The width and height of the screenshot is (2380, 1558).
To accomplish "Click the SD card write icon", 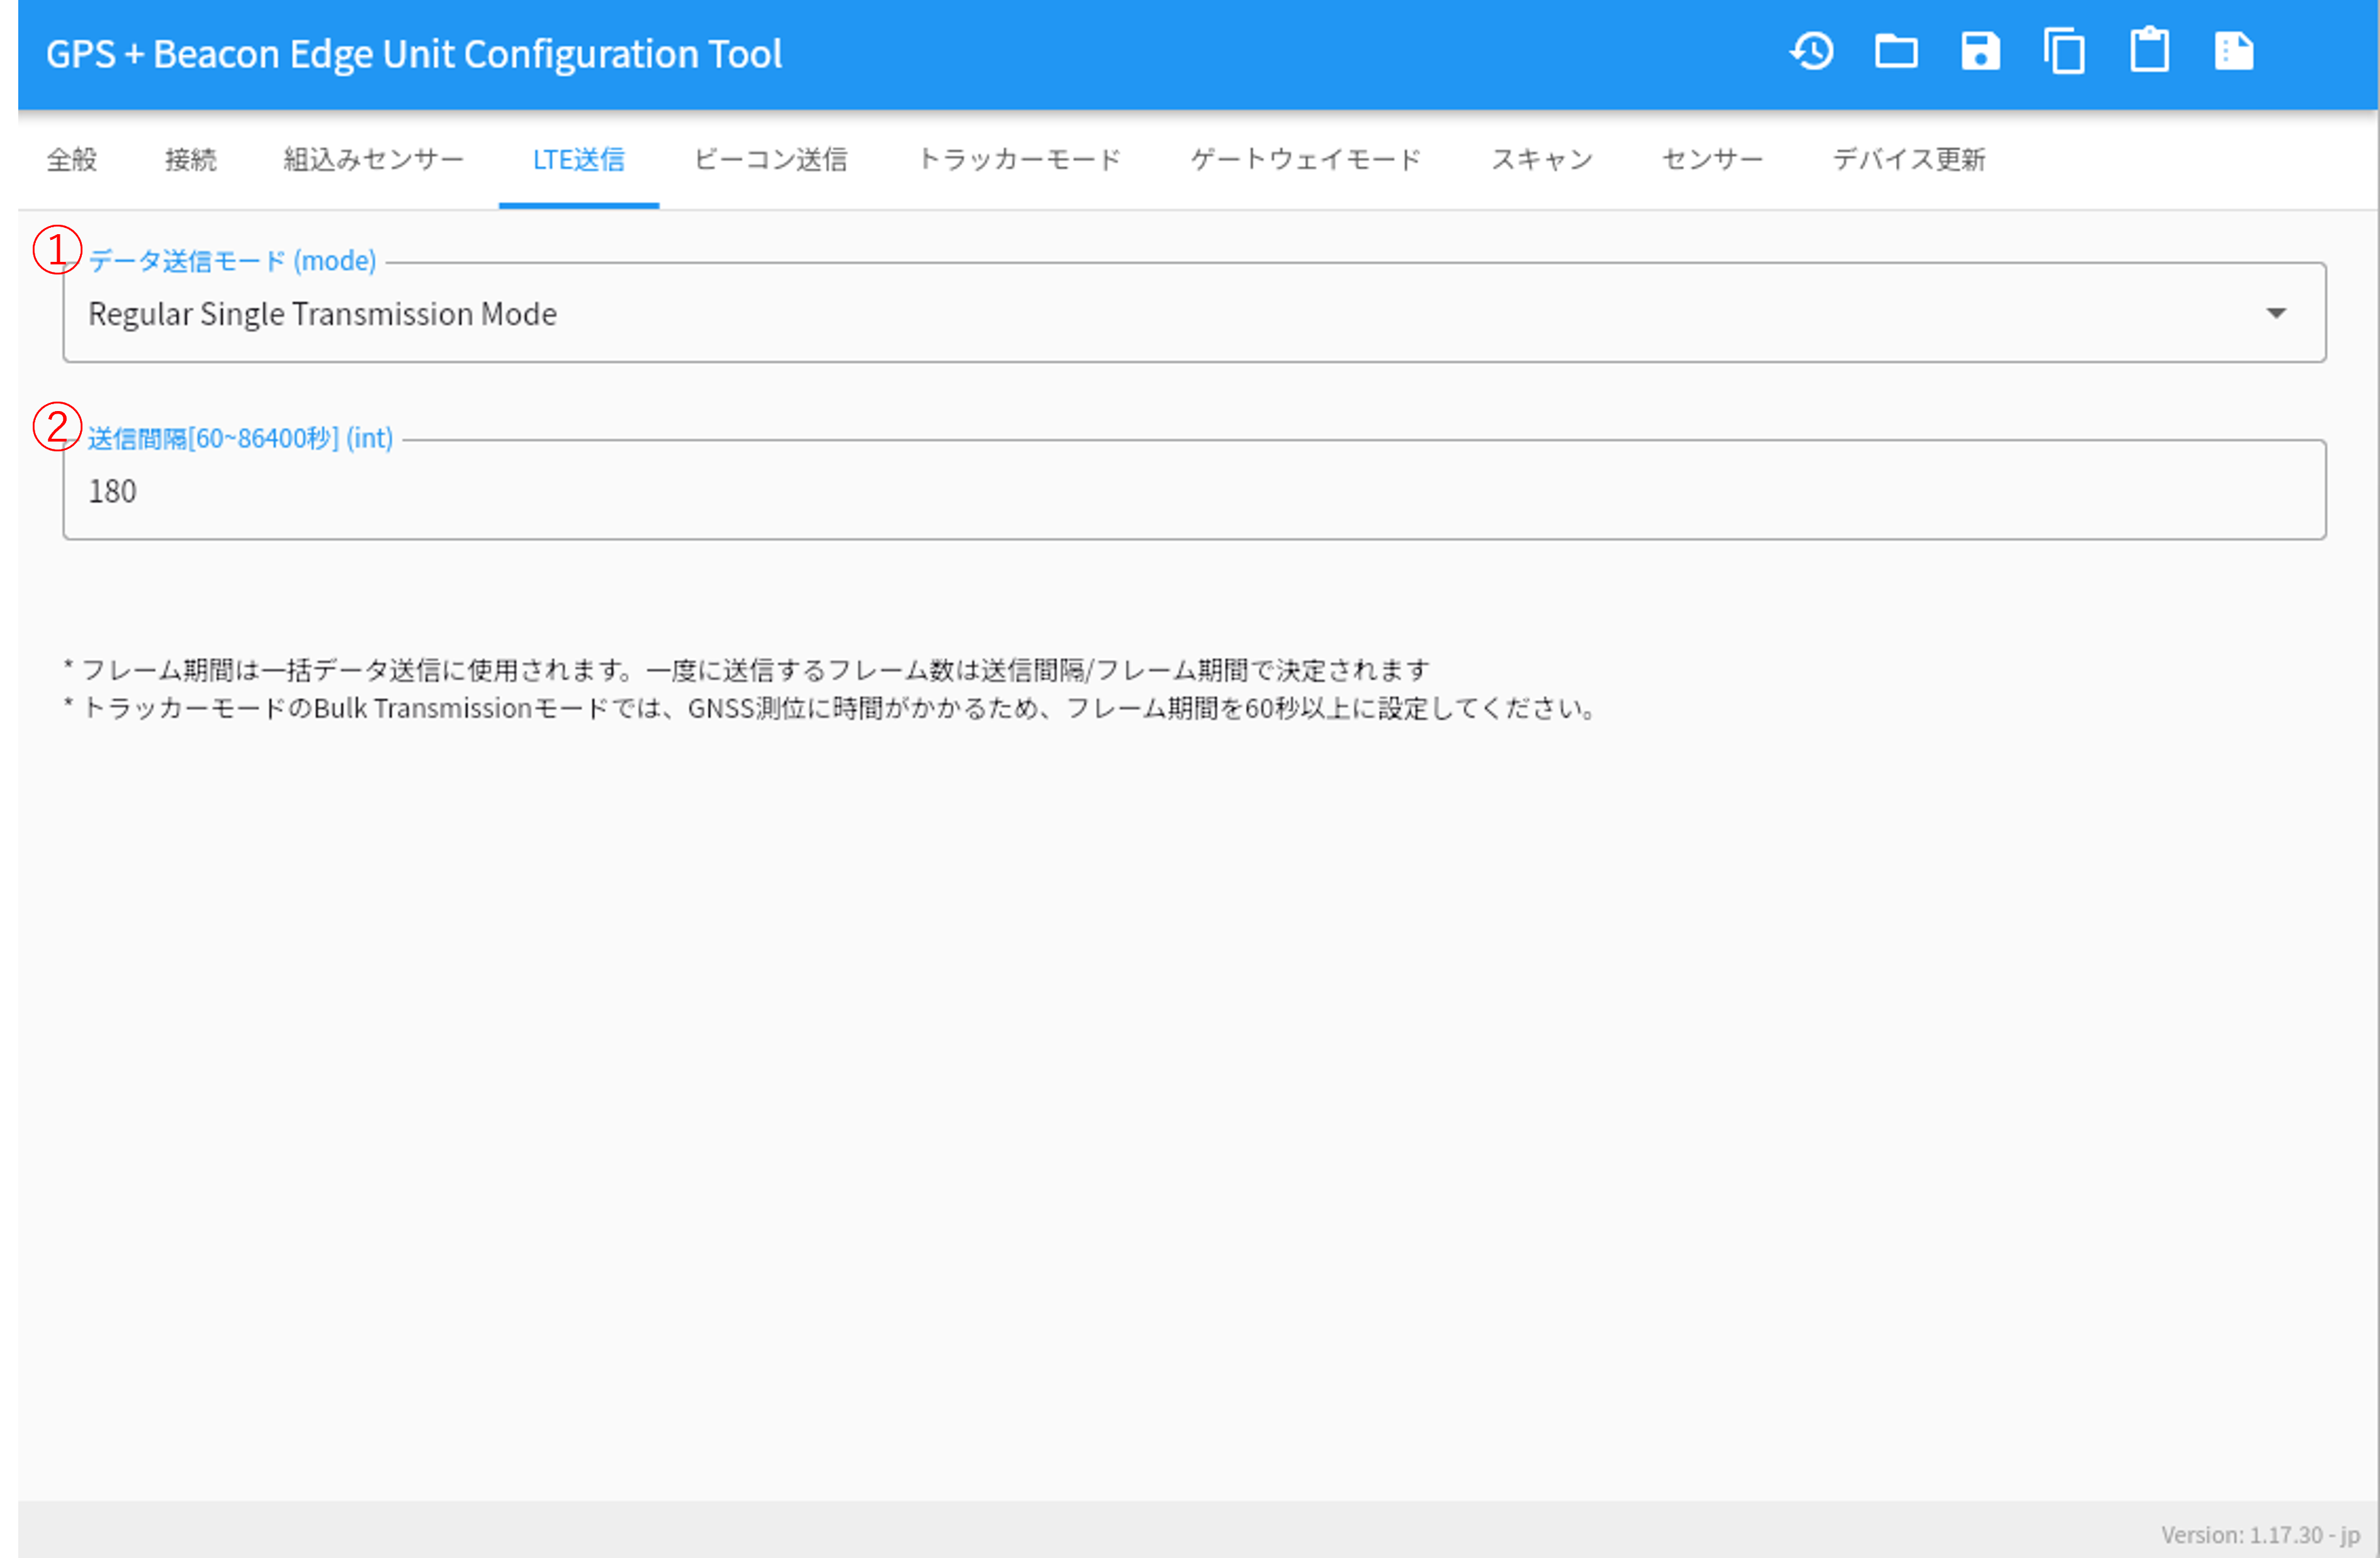I will pyautogui.click(x=2234, y=52).
